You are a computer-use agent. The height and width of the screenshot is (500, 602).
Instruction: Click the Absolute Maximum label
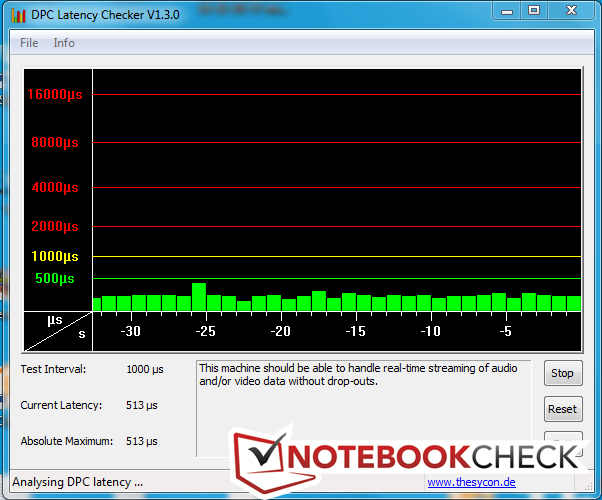(x=67, y=441)
